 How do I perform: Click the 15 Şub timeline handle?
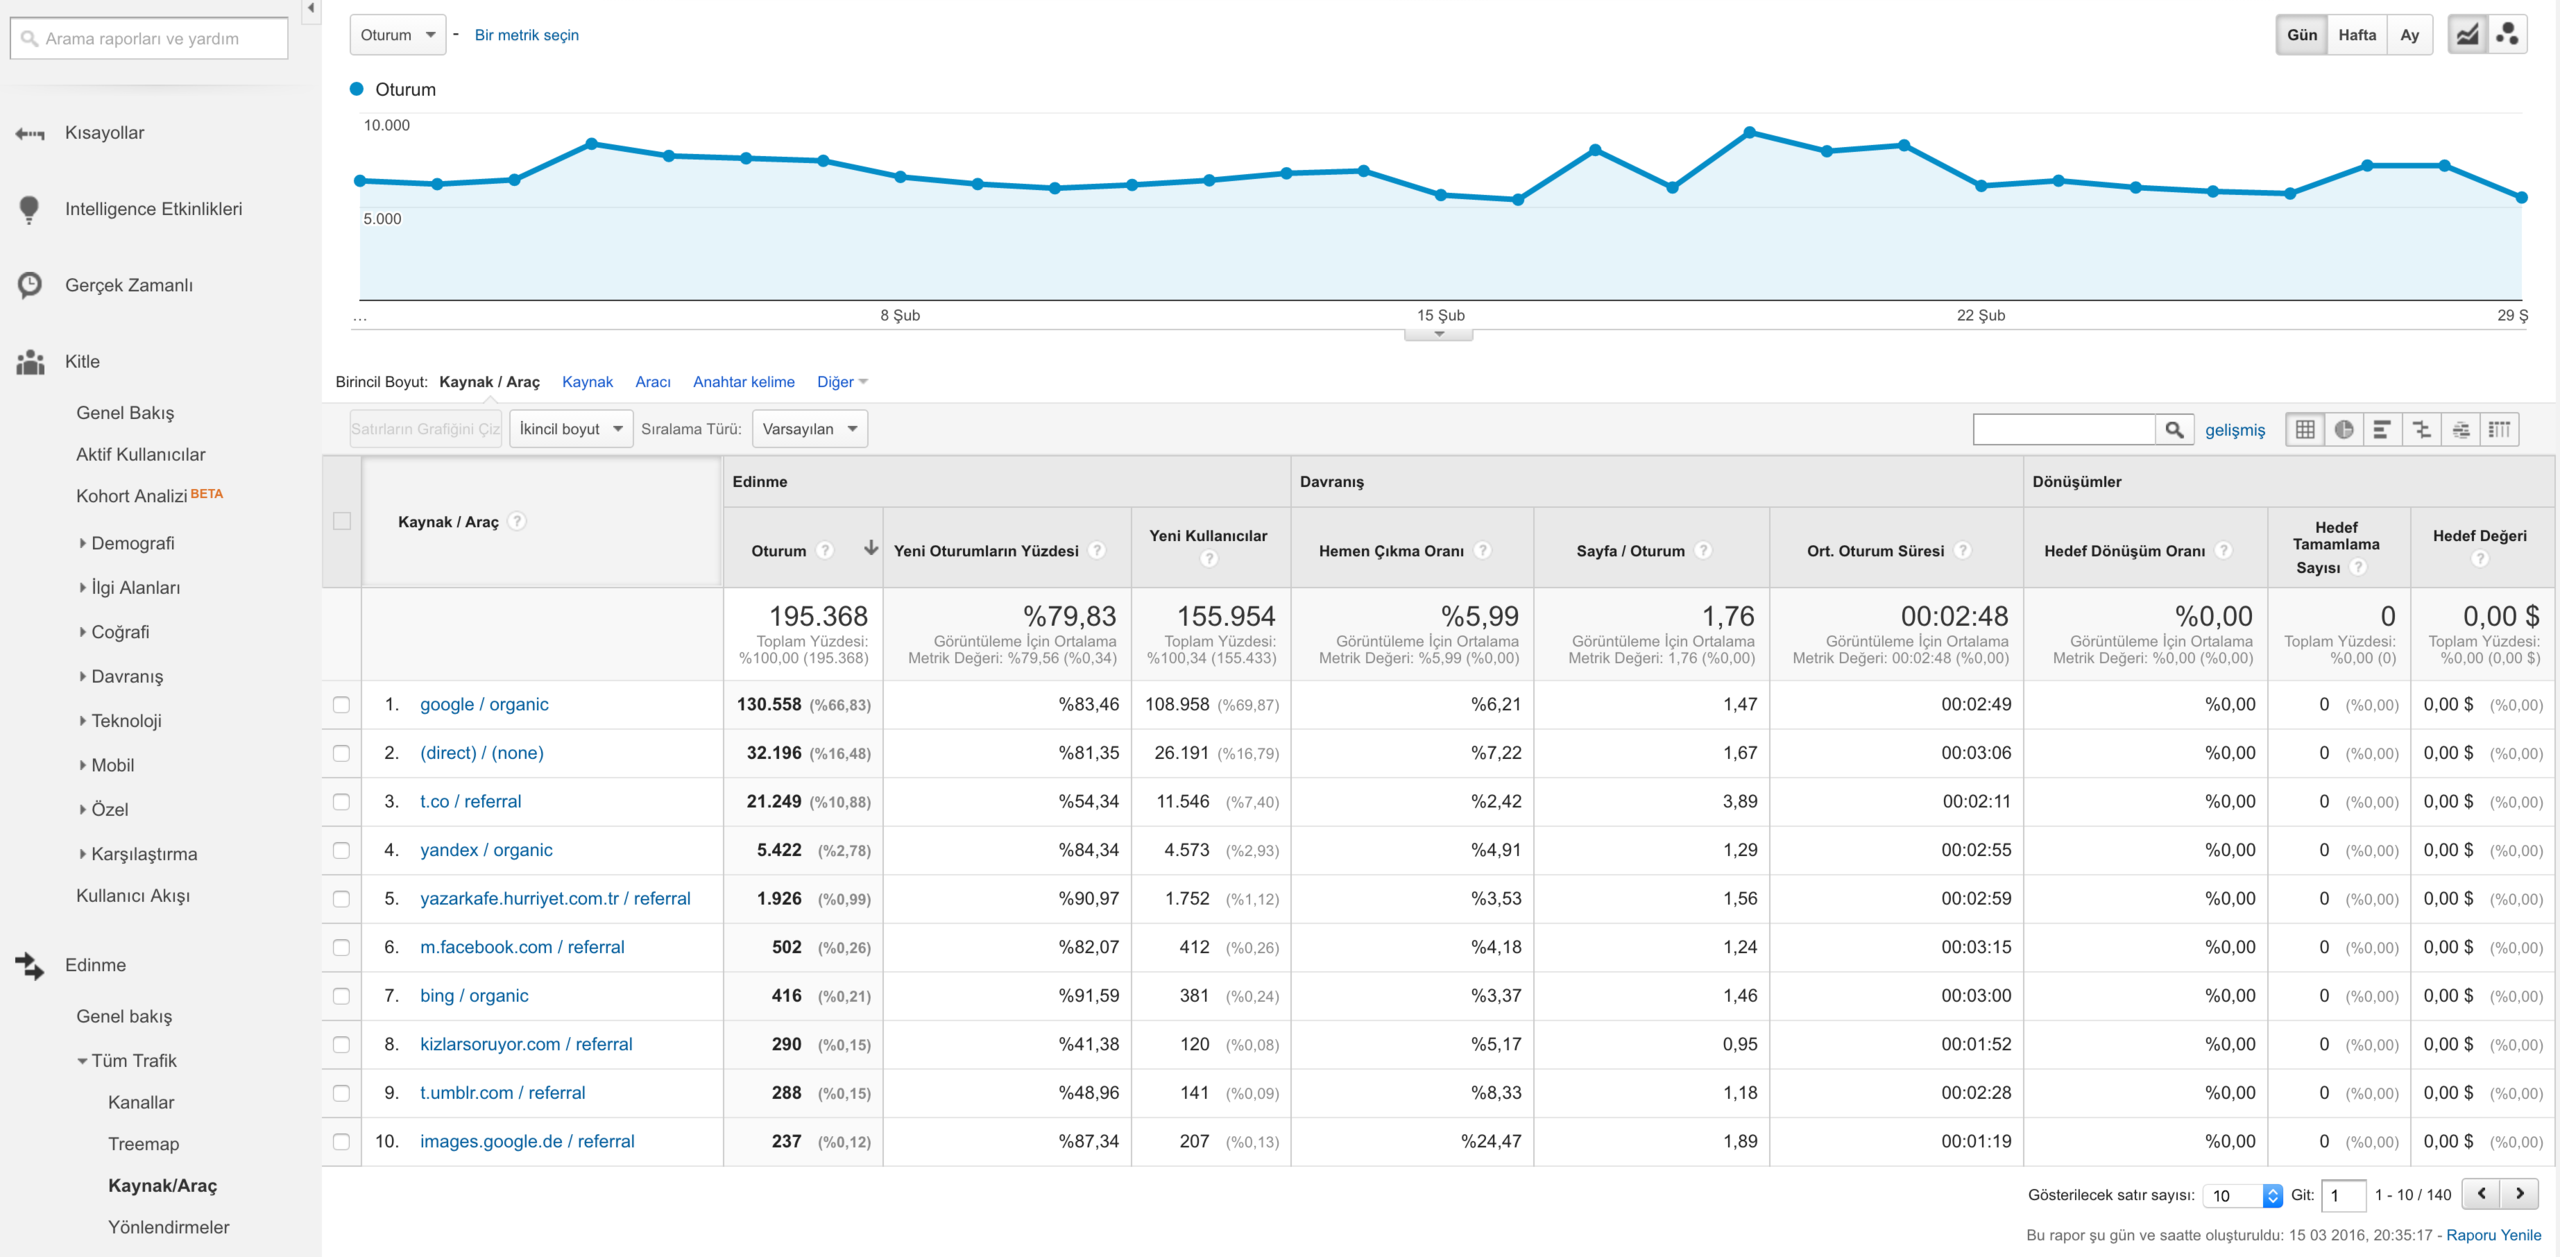[x=1438, y=334]
